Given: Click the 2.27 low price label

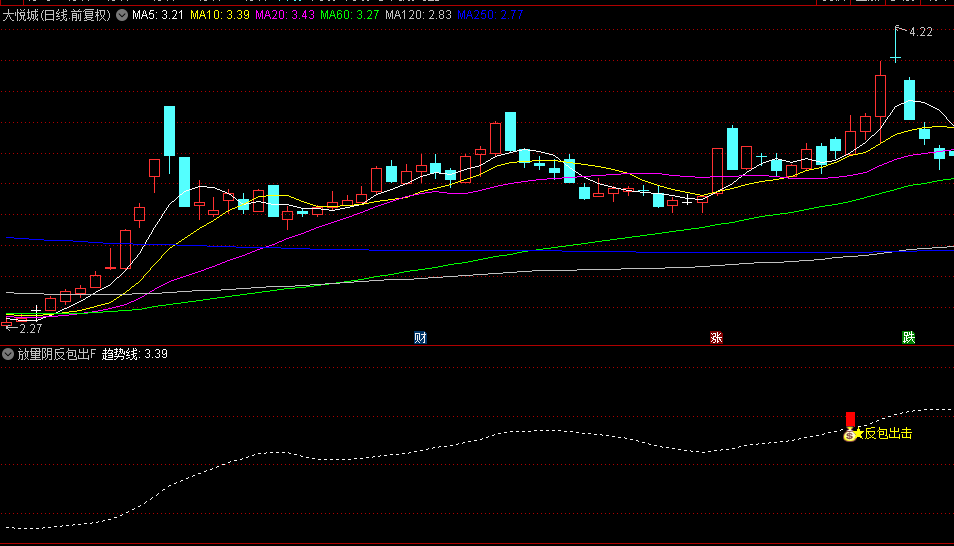Looking at the screenshot, I should (30, 329).
